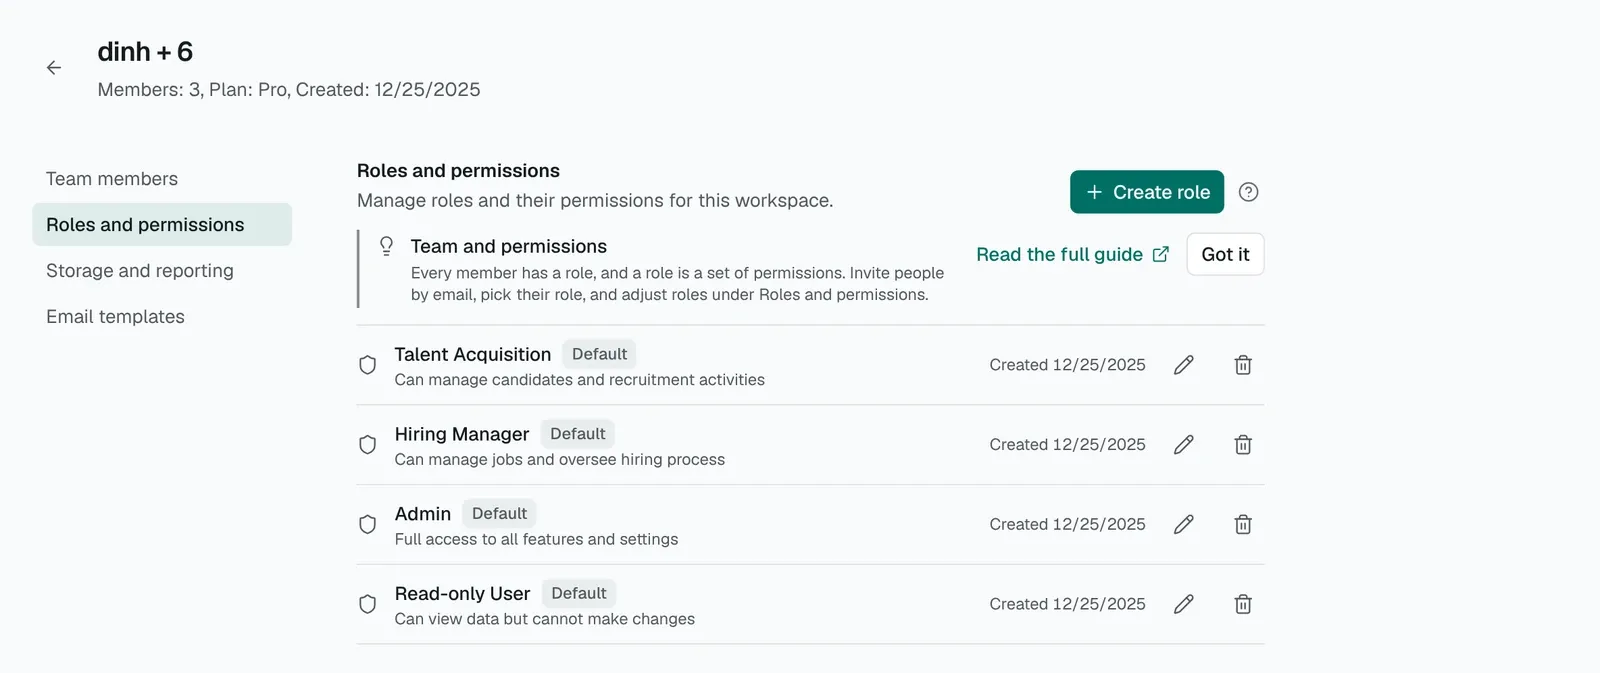Click the Created date in Read-only User row

(1068, 604)
